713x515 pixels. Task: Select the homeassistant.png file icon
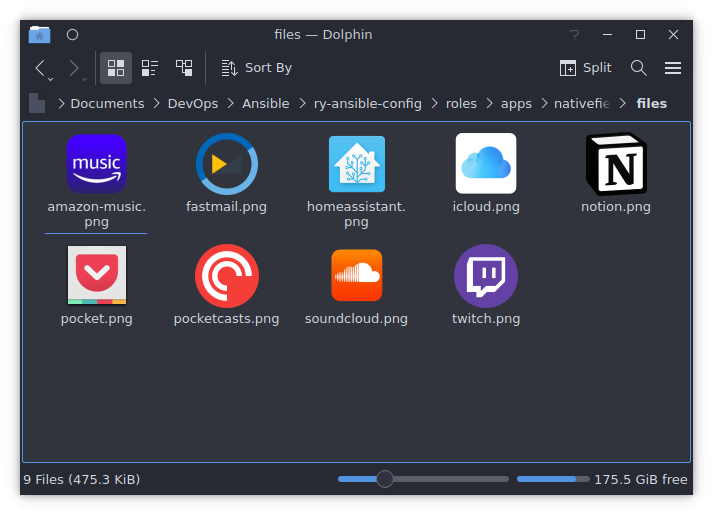click(356, 164)
